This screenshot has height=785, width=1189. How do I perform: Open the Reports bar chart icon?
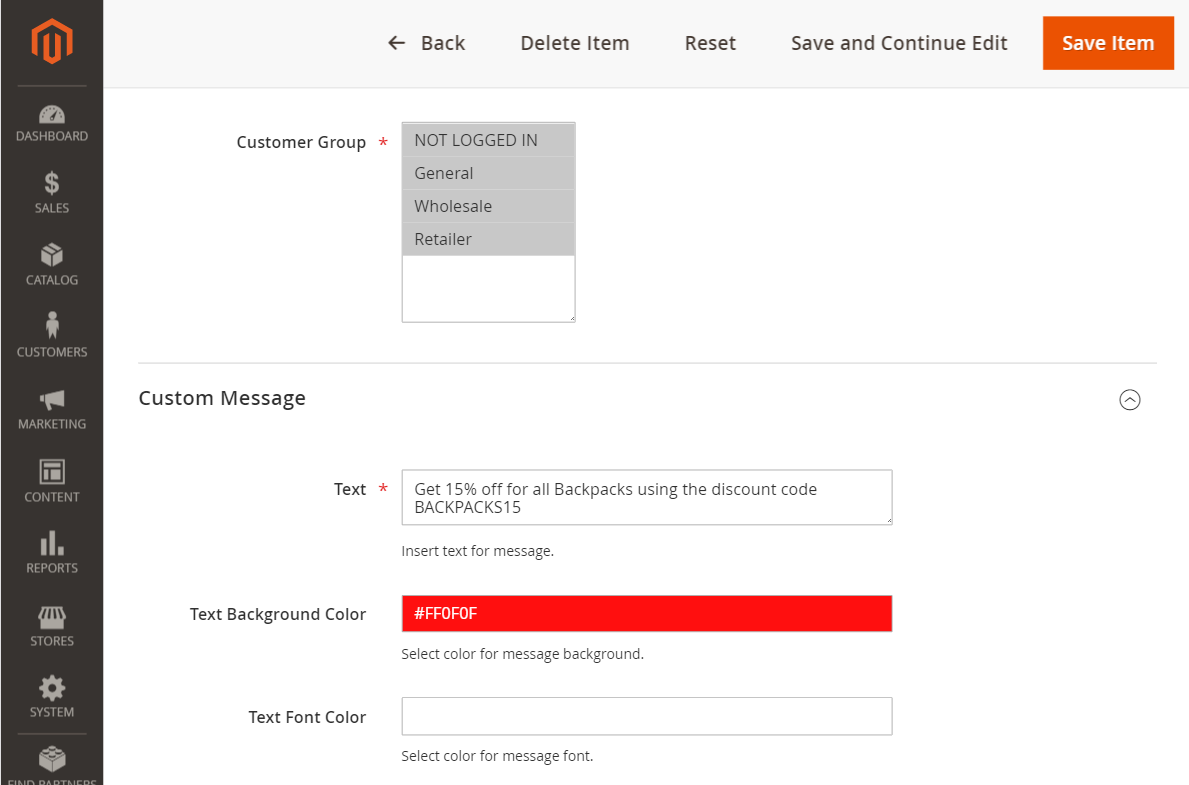tap(51, 553)
